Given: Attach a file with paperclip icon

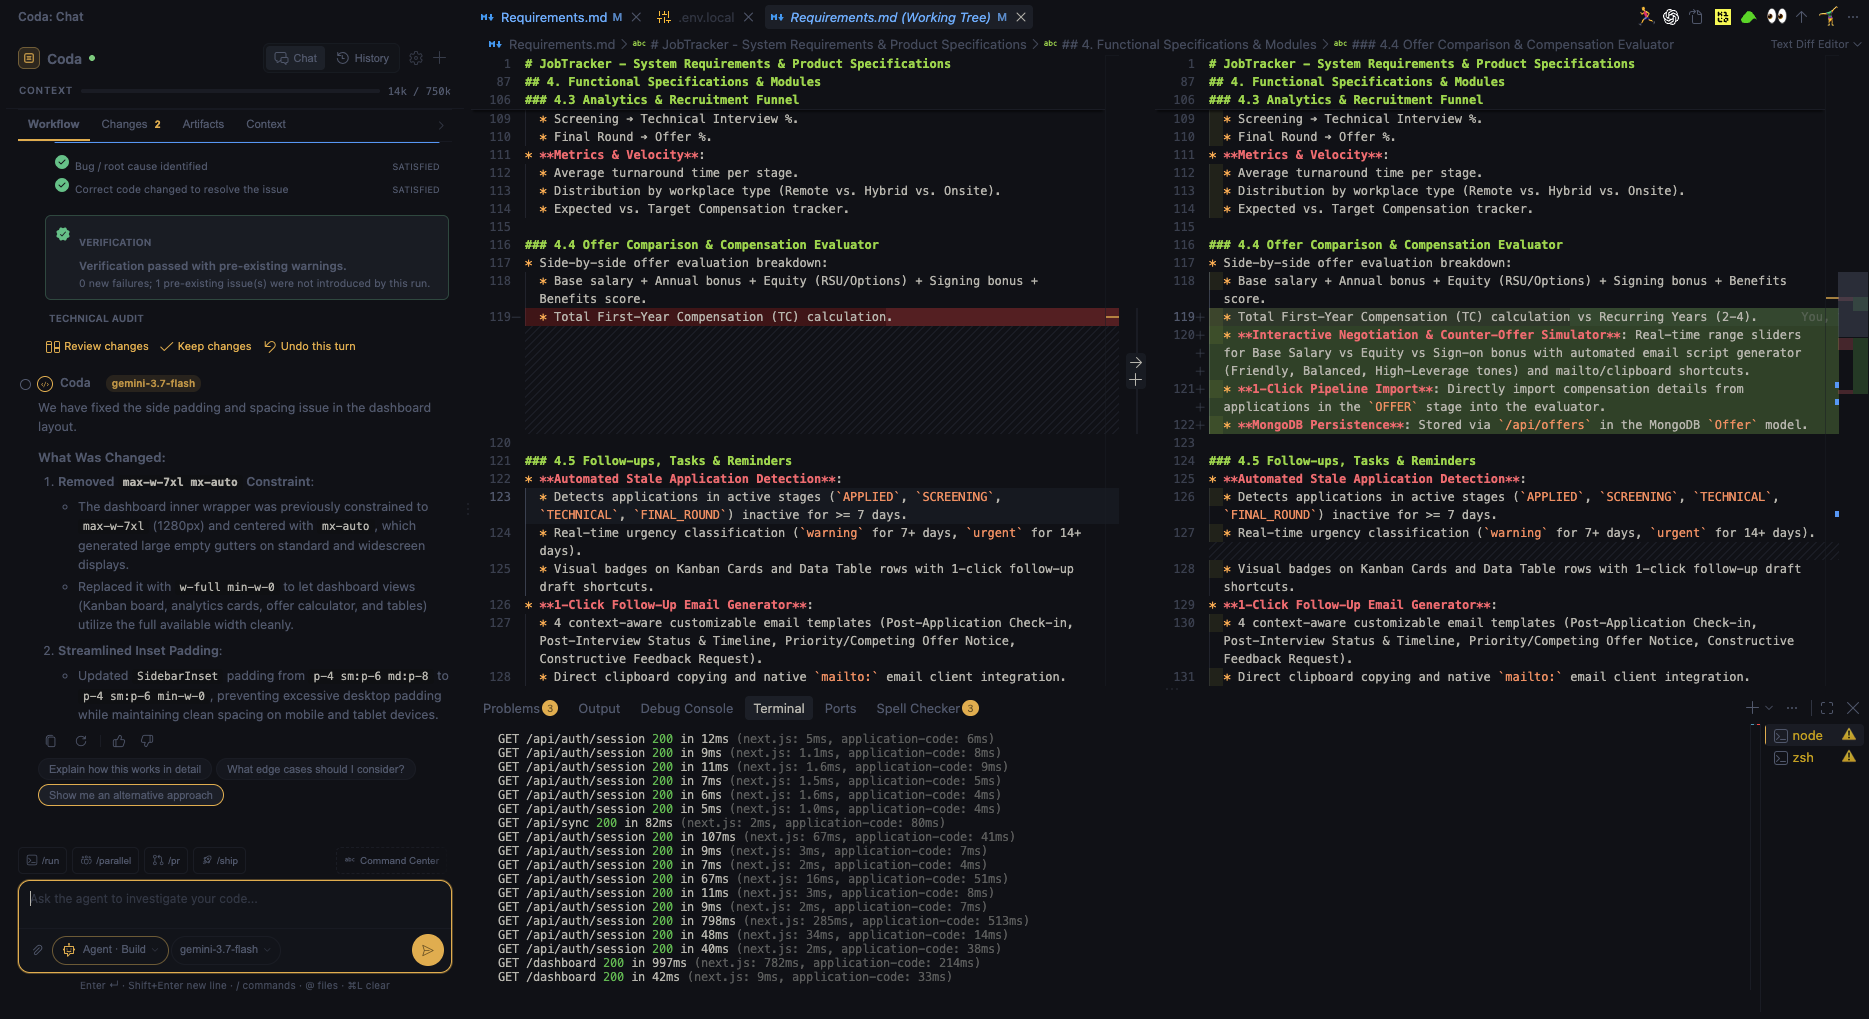Looking at the screenshot, I should (38, 950).
